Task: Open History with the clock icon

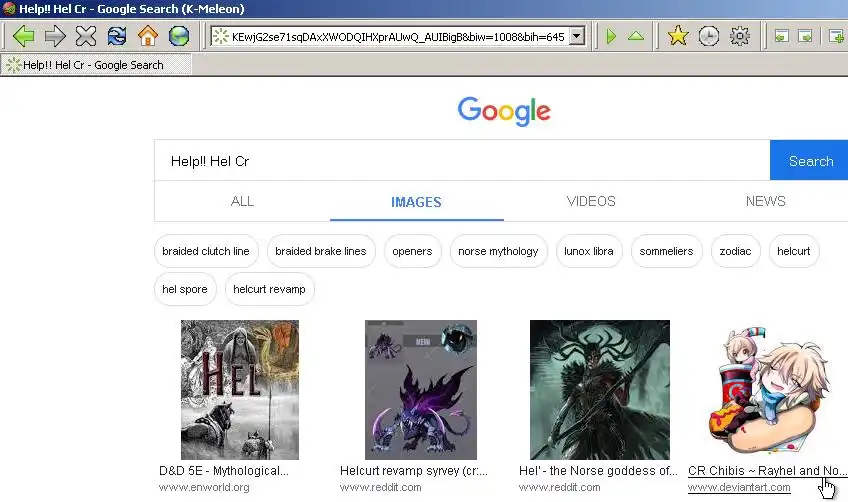Action: pyautogui.click(x=708, y=36)
